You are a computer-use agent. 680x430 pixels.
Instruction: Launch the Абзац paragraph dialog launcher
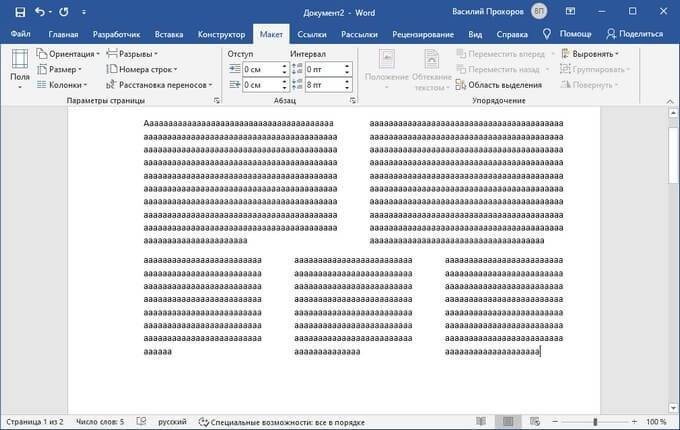[x=353, y=101]
